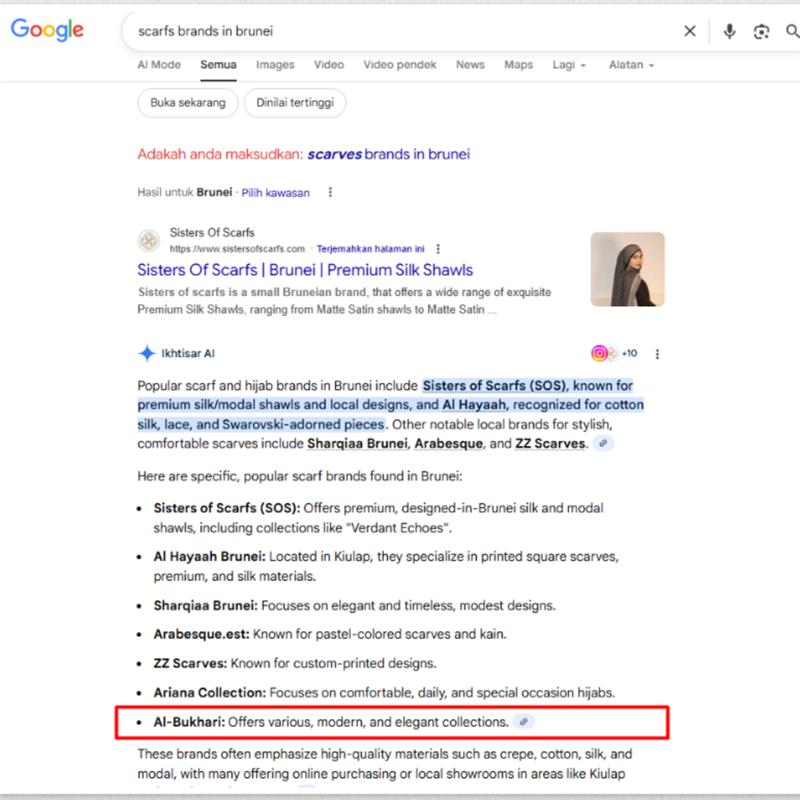Click the hijab model thumbnail image

pos(627,269)
